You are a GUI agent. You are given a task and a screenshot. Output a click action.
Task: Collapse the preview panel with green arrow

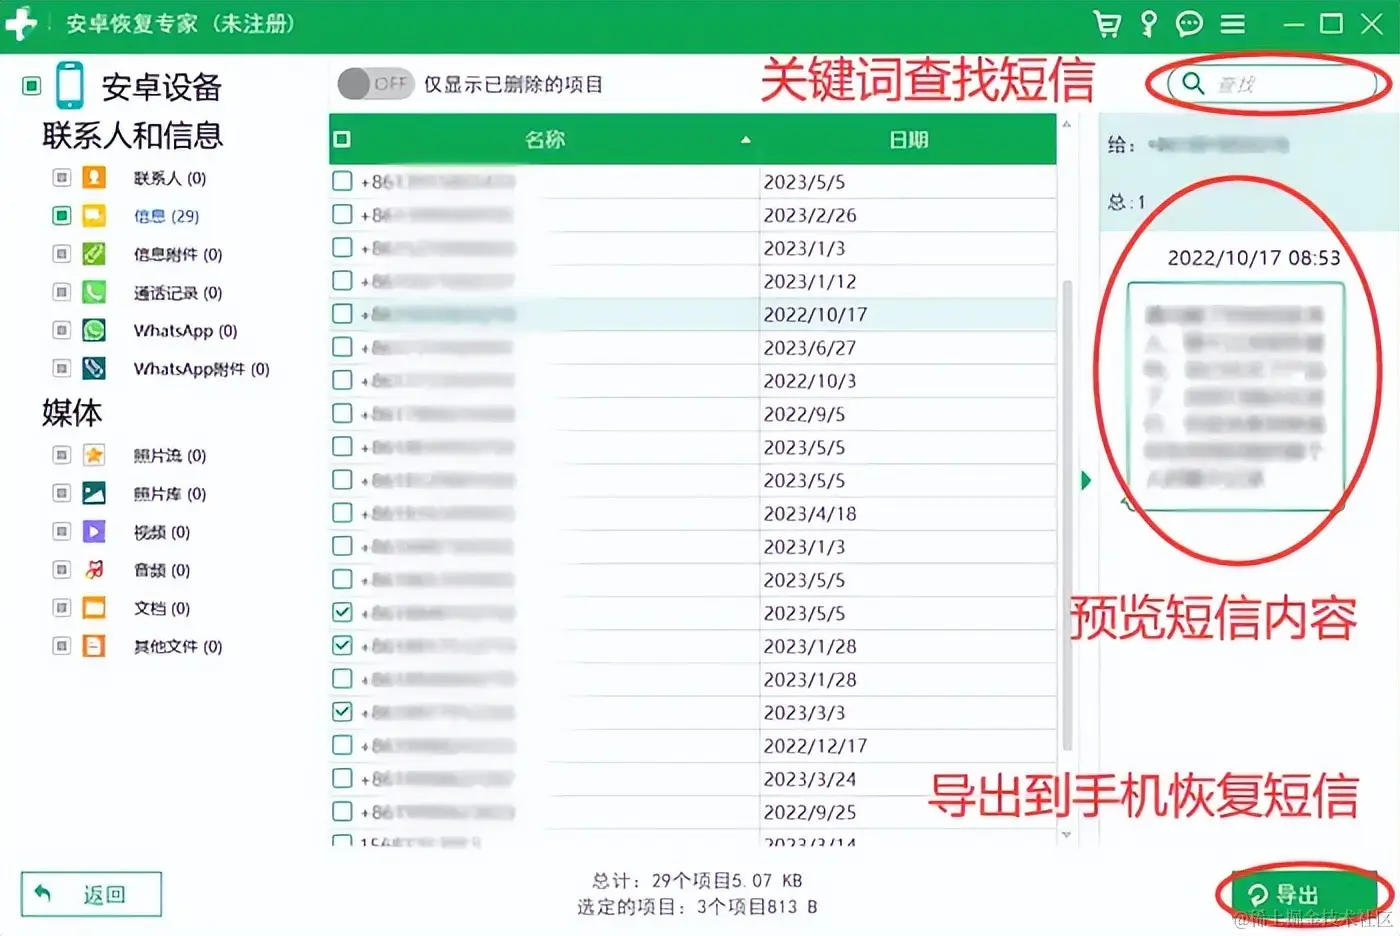pyautogui.click(x=1086, y=481)
